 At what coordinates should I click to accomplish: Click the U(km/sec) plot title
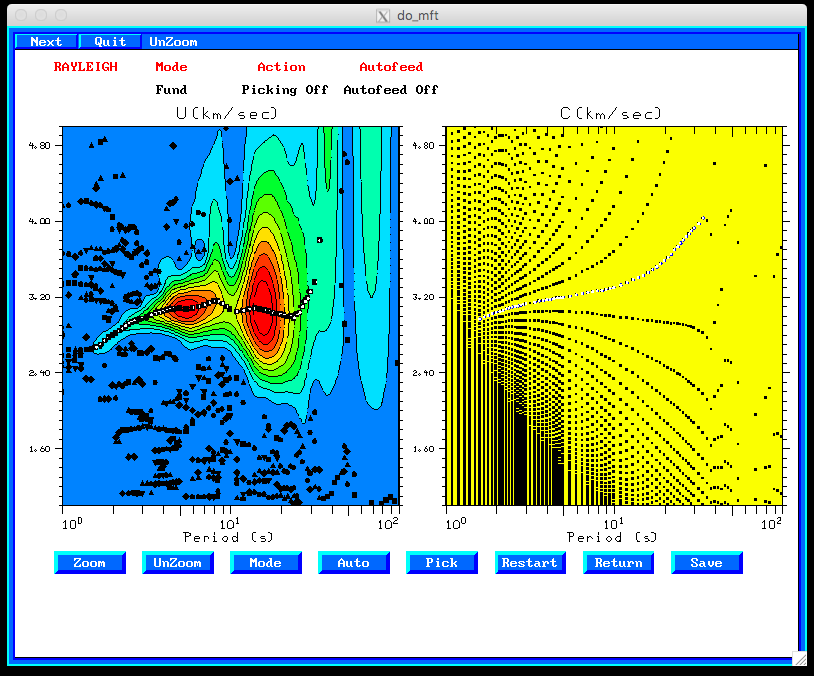227,113
